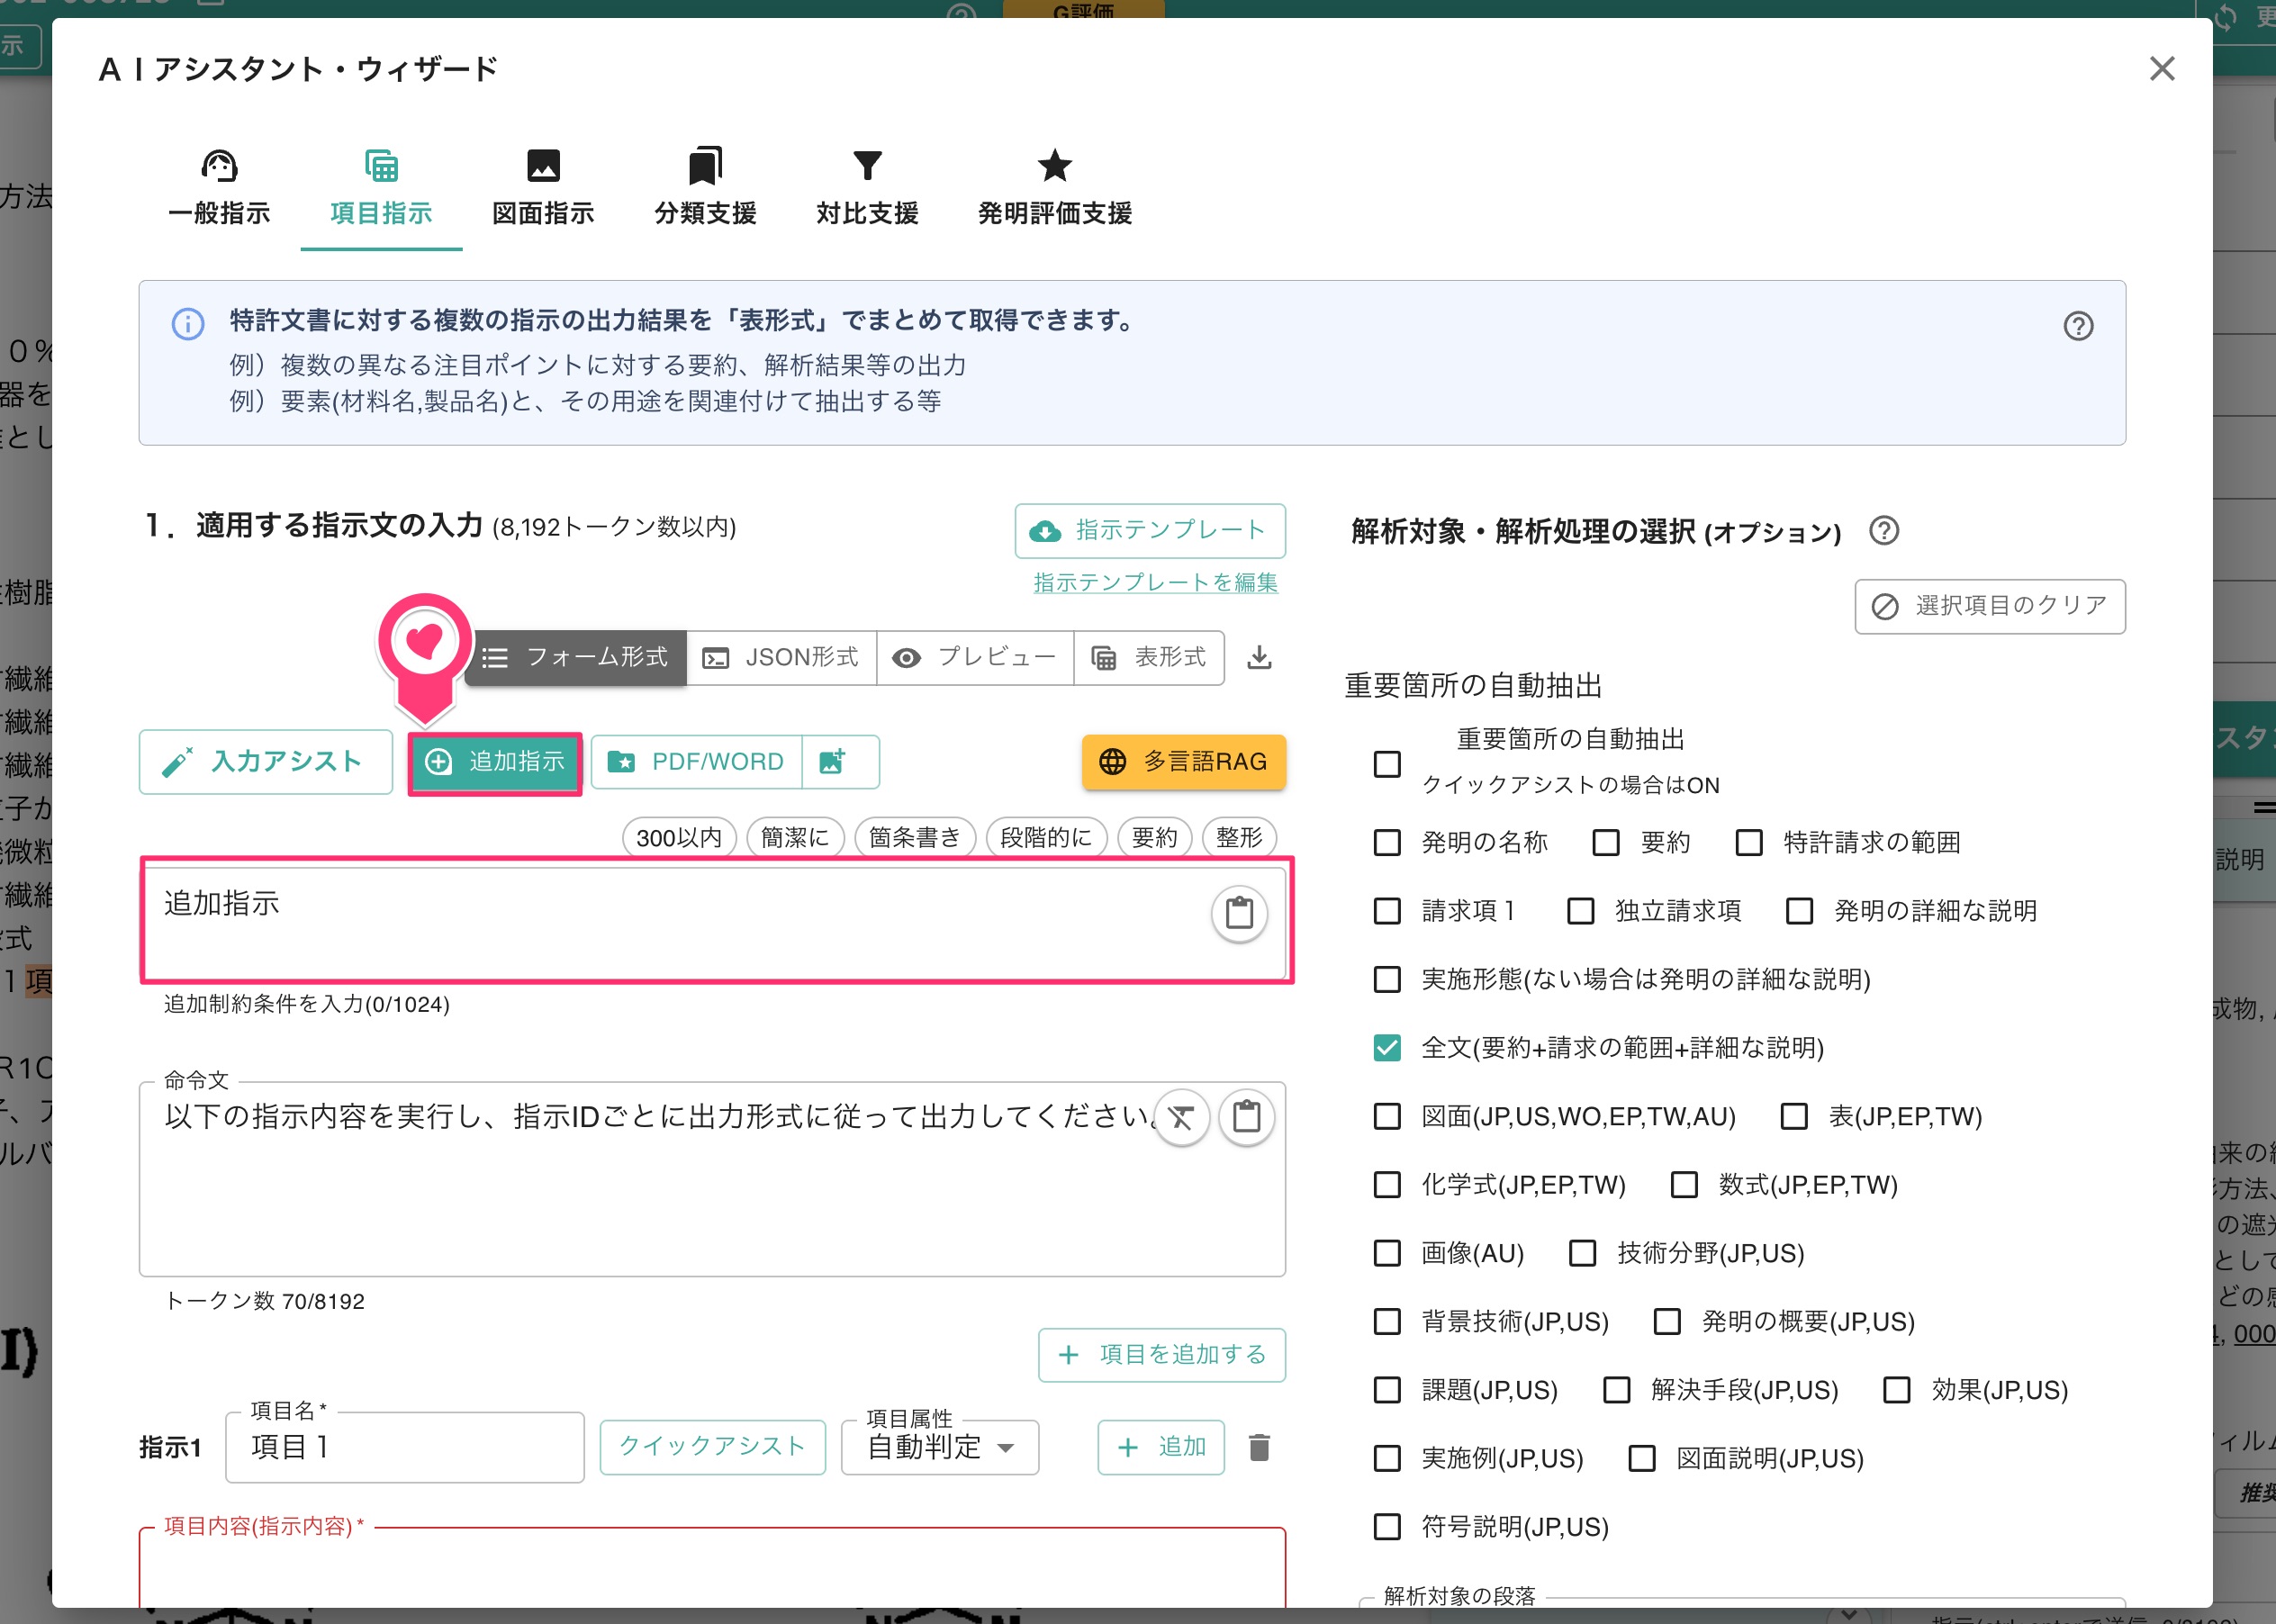Click clipboard paste icon in 追加指示 field
This screenshot has height=1624, width=2276.
pyautogui.click(x=1239, y=913)
